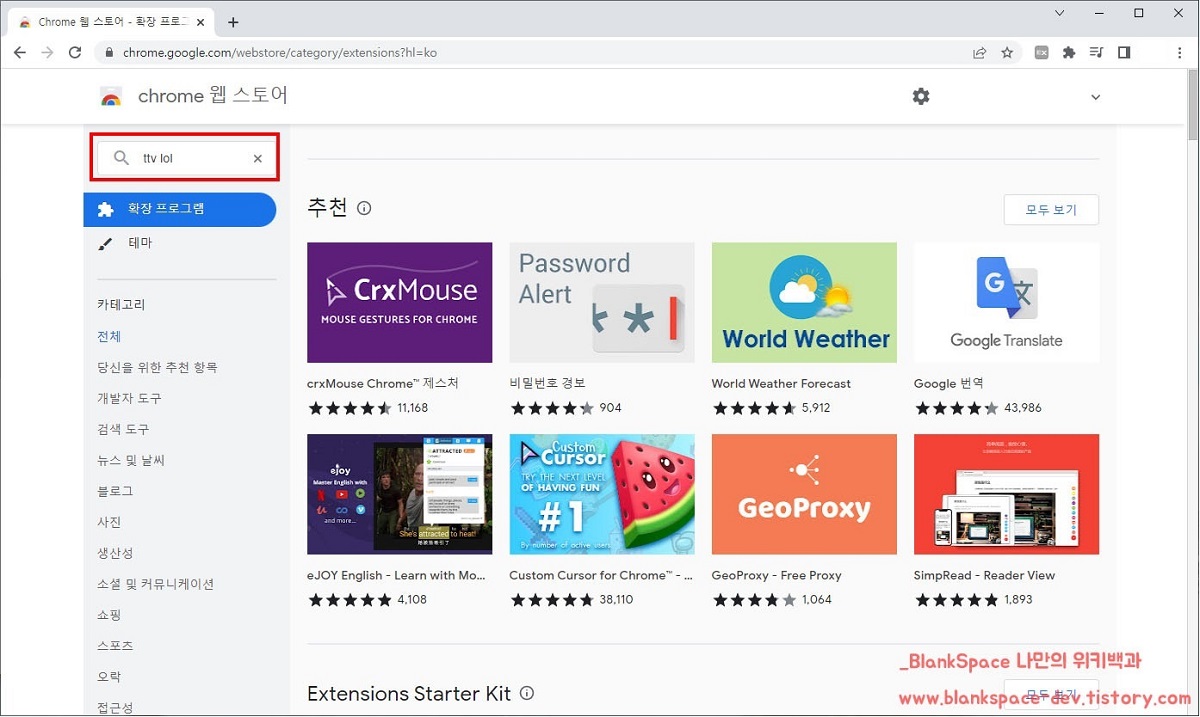Viewport: 1200px width, 717px height.
Task: Click the media control icon in the toolbar
Action: 1096,53
